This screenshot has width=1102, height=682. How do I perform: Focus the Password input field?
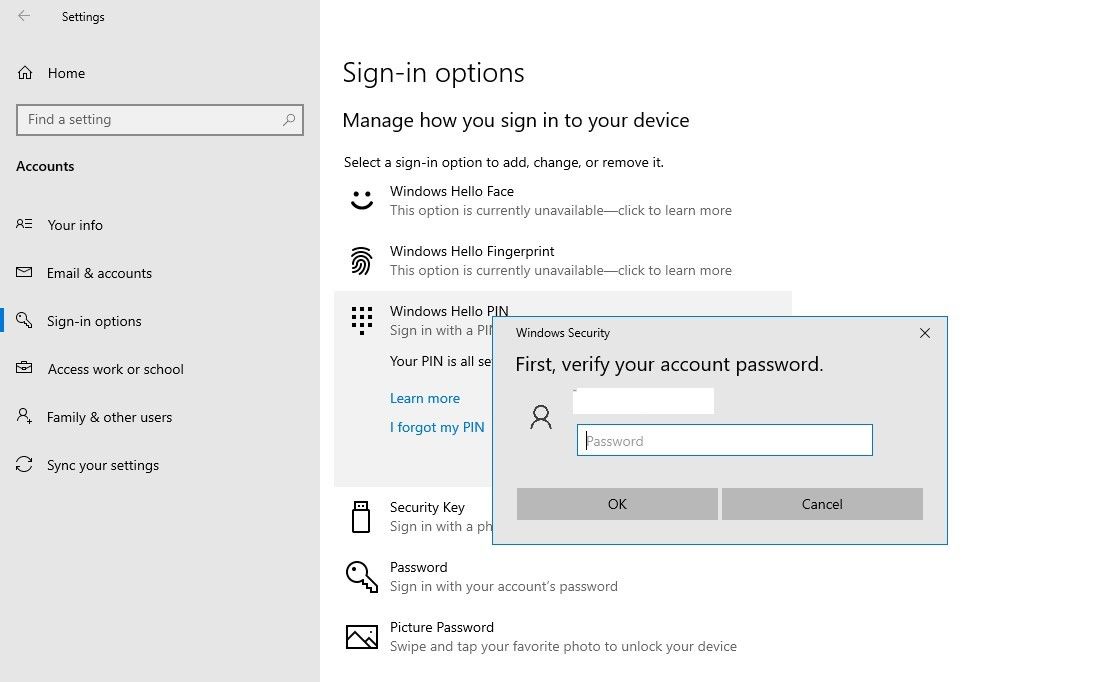pyautogui.click(x=725, y=441)
